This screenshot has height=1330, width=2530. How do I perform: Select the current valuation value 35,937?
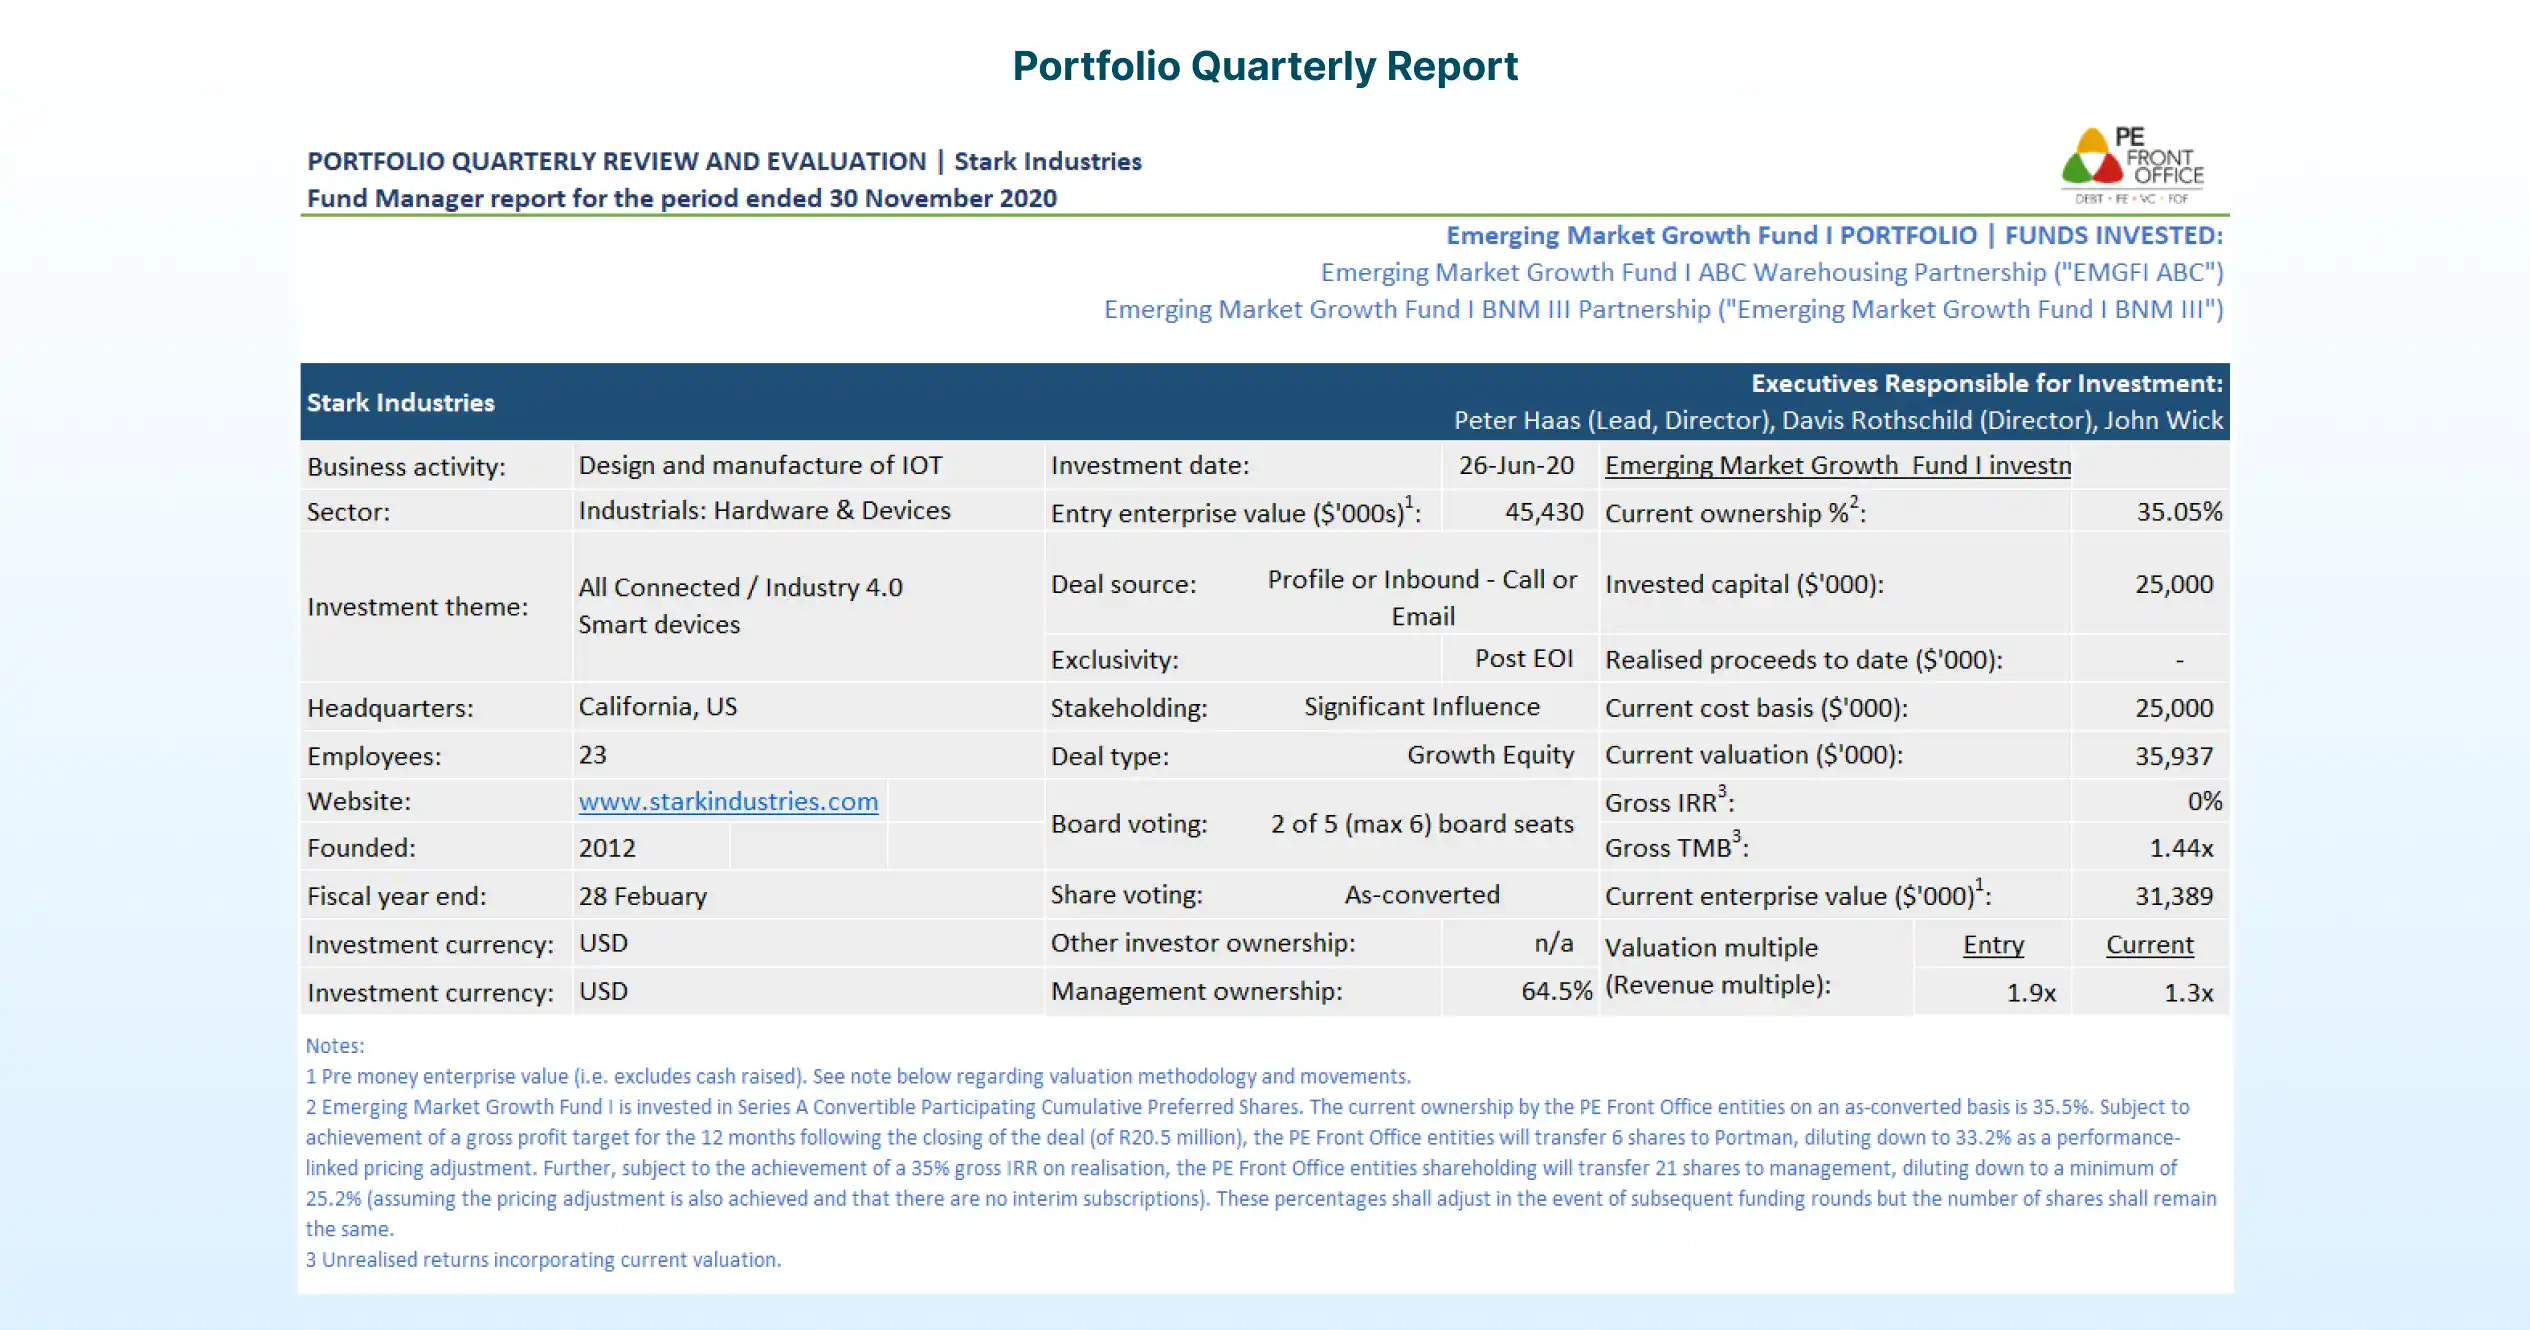[x=2174, y=756]
